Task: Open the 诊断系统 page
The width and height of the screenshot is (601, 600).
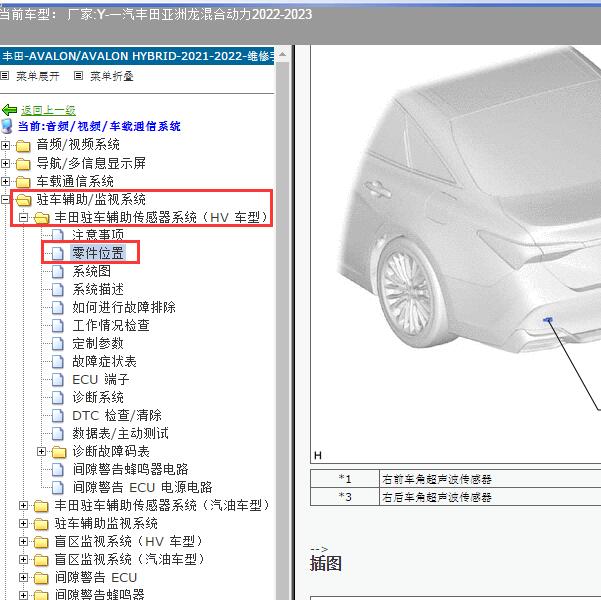Action: (98, 397)
